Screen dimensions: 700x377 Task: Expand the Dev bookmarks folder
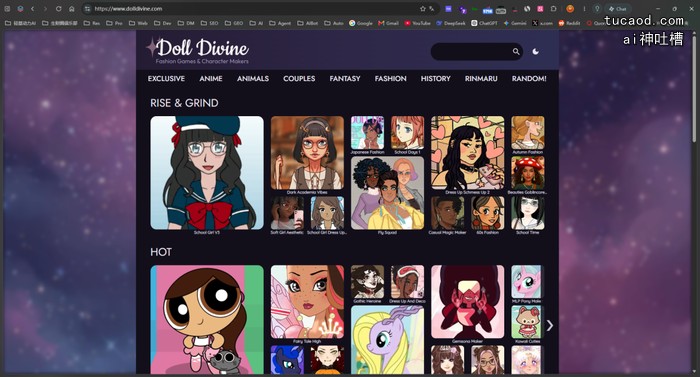[x=162, y=23]
